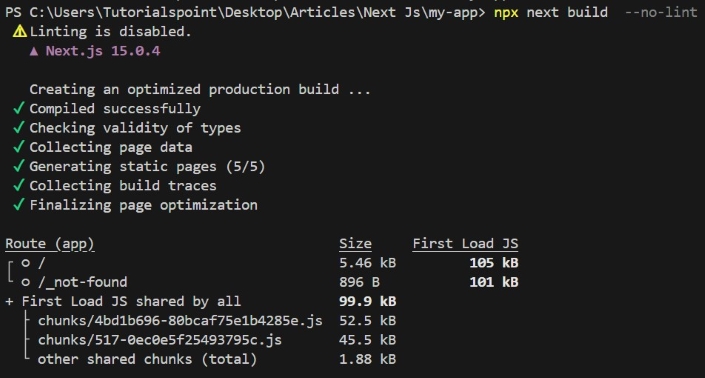Click the checkmark beside Generating static pages
This screenshot has width=705, height=378.
(18, 166)
